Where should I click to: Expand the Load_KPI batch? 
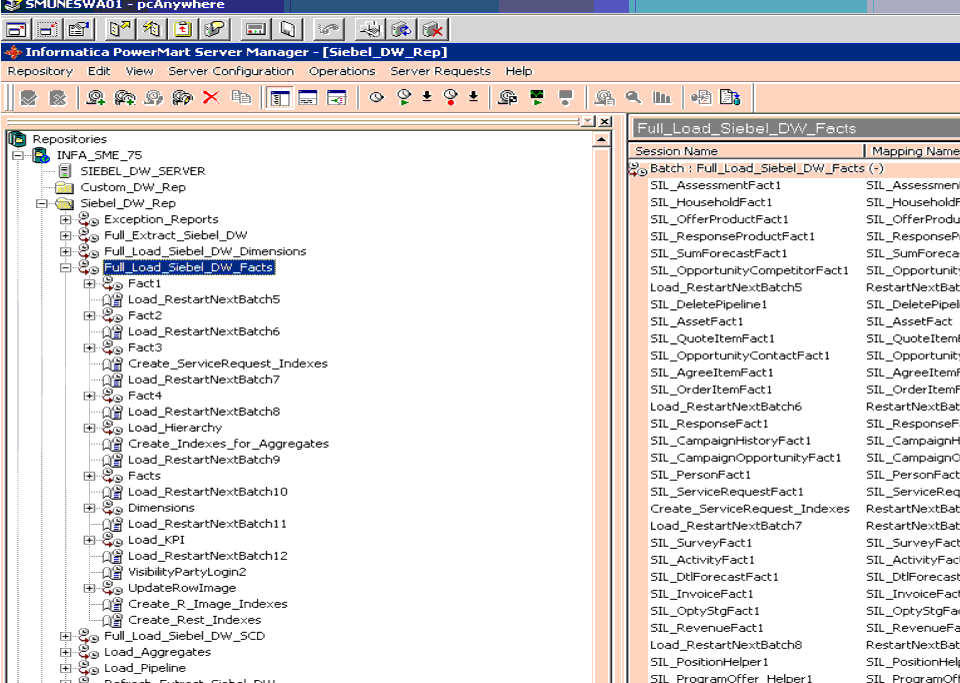[89, 540]
